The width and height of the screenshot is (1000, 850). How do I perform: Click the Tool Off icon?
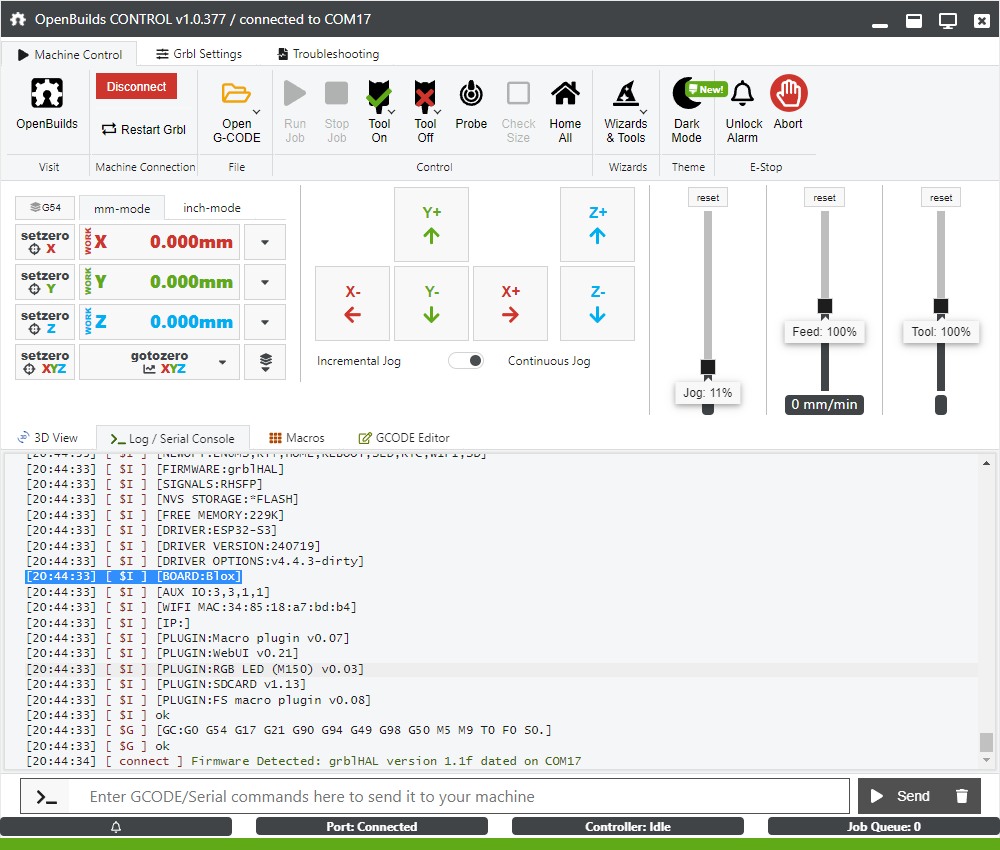(425, 95)
